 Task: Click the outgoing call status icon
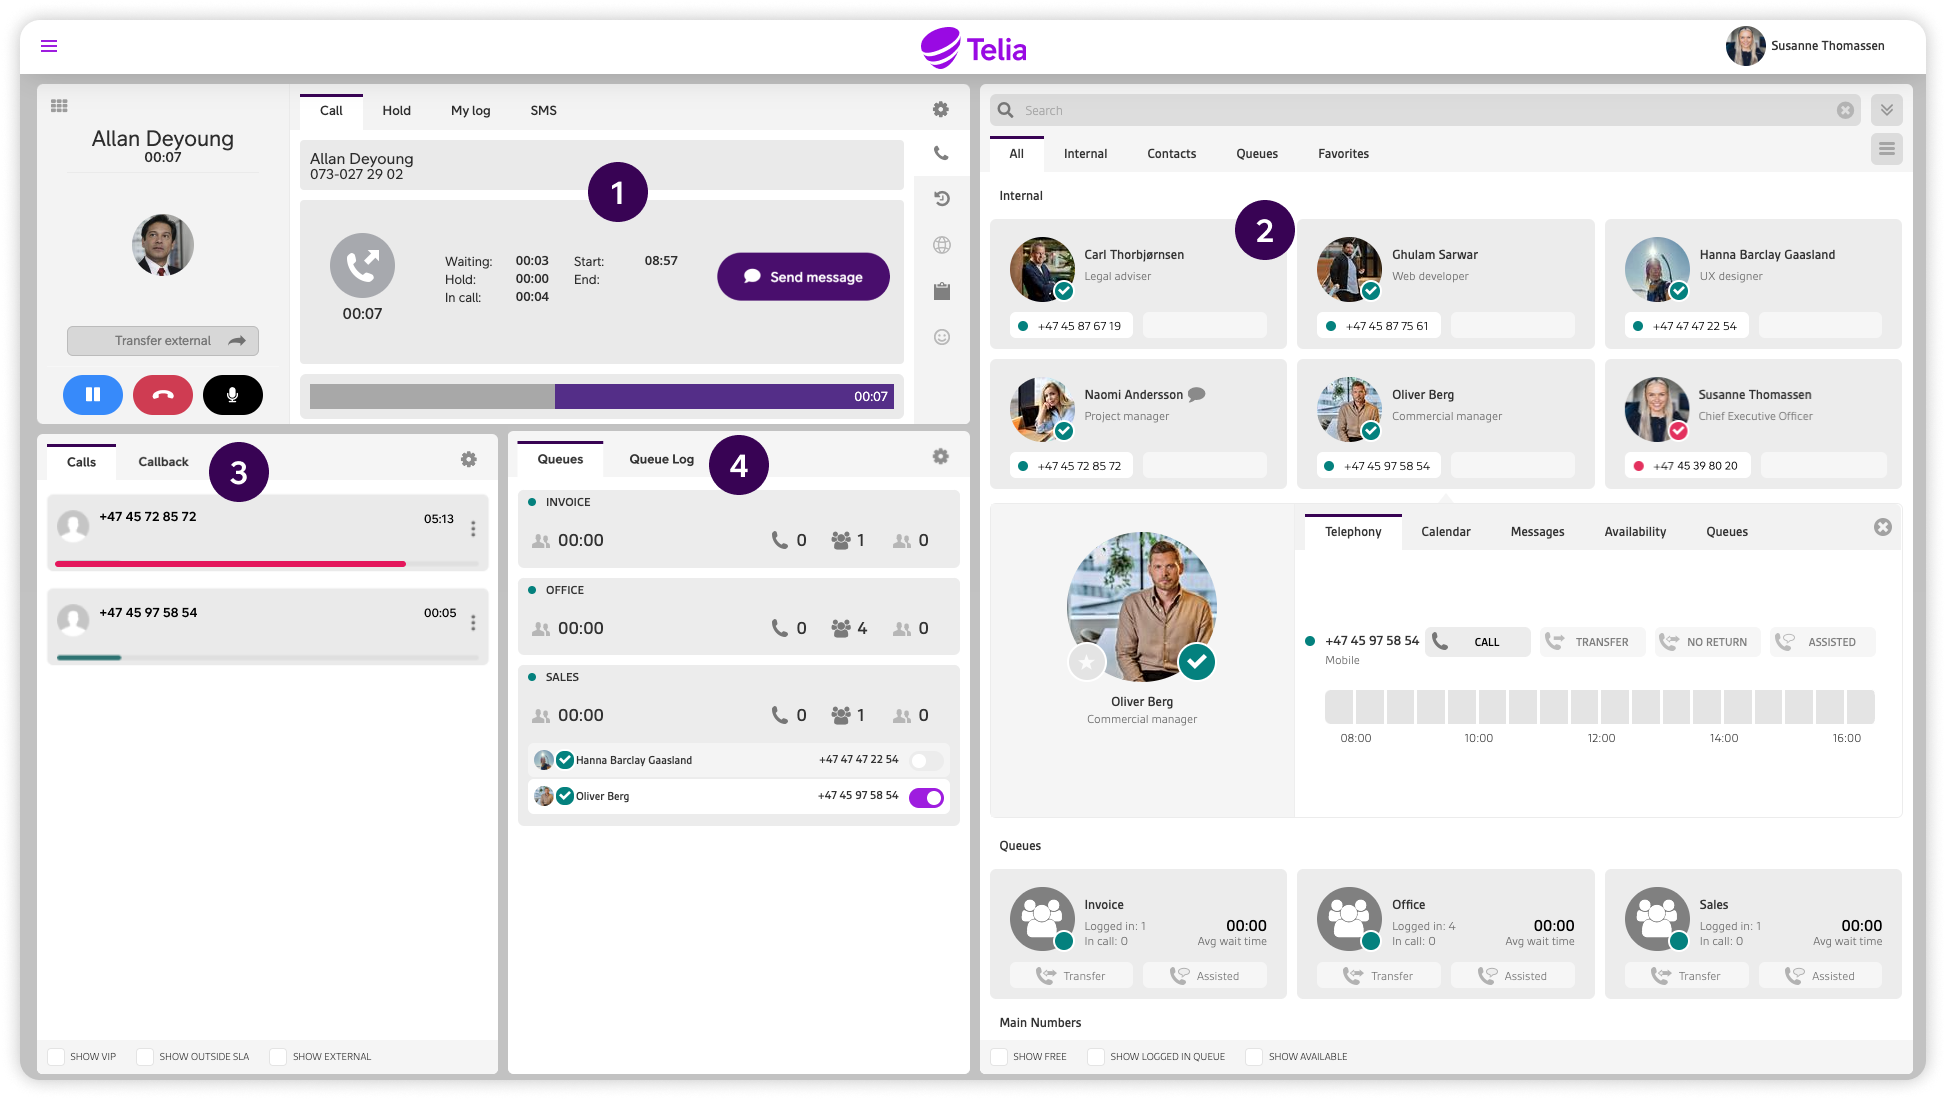pyautogui.click(x=362, y=265)
